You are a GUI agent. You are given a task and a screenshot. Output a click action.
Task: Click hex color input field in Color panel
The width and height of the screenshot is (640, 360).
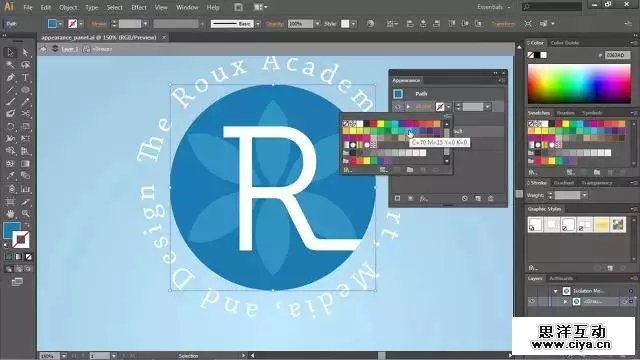[x=618, y=55]
